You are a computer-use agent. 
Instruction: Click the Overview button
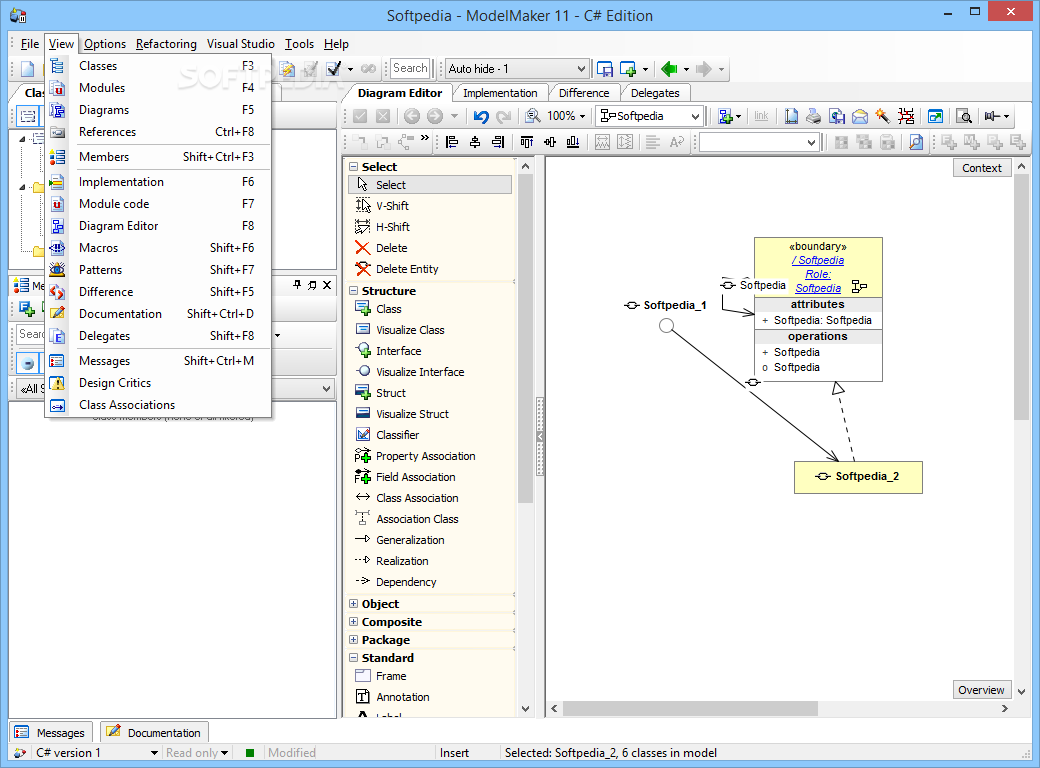(982, 690)
